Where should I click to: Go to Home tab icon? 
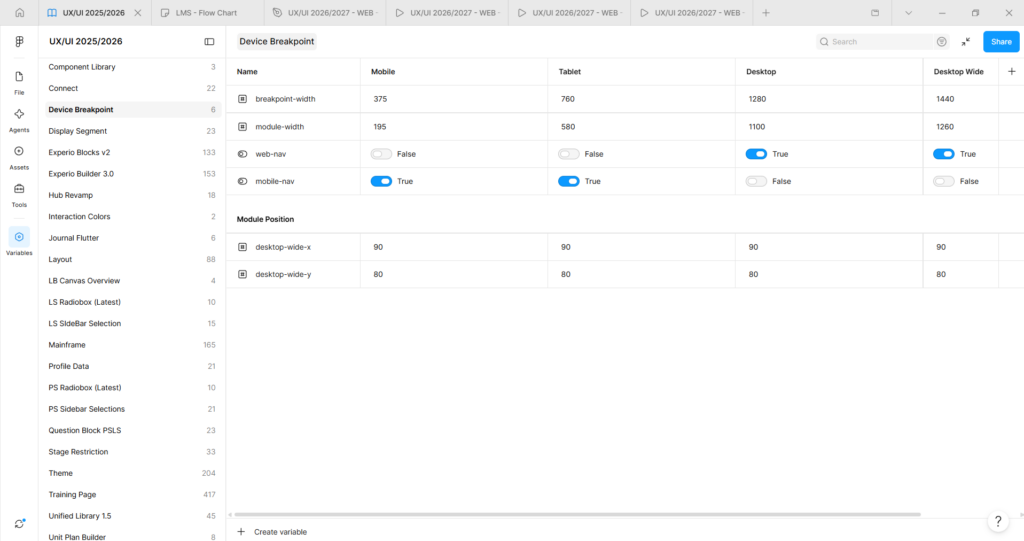pos(20,12)
